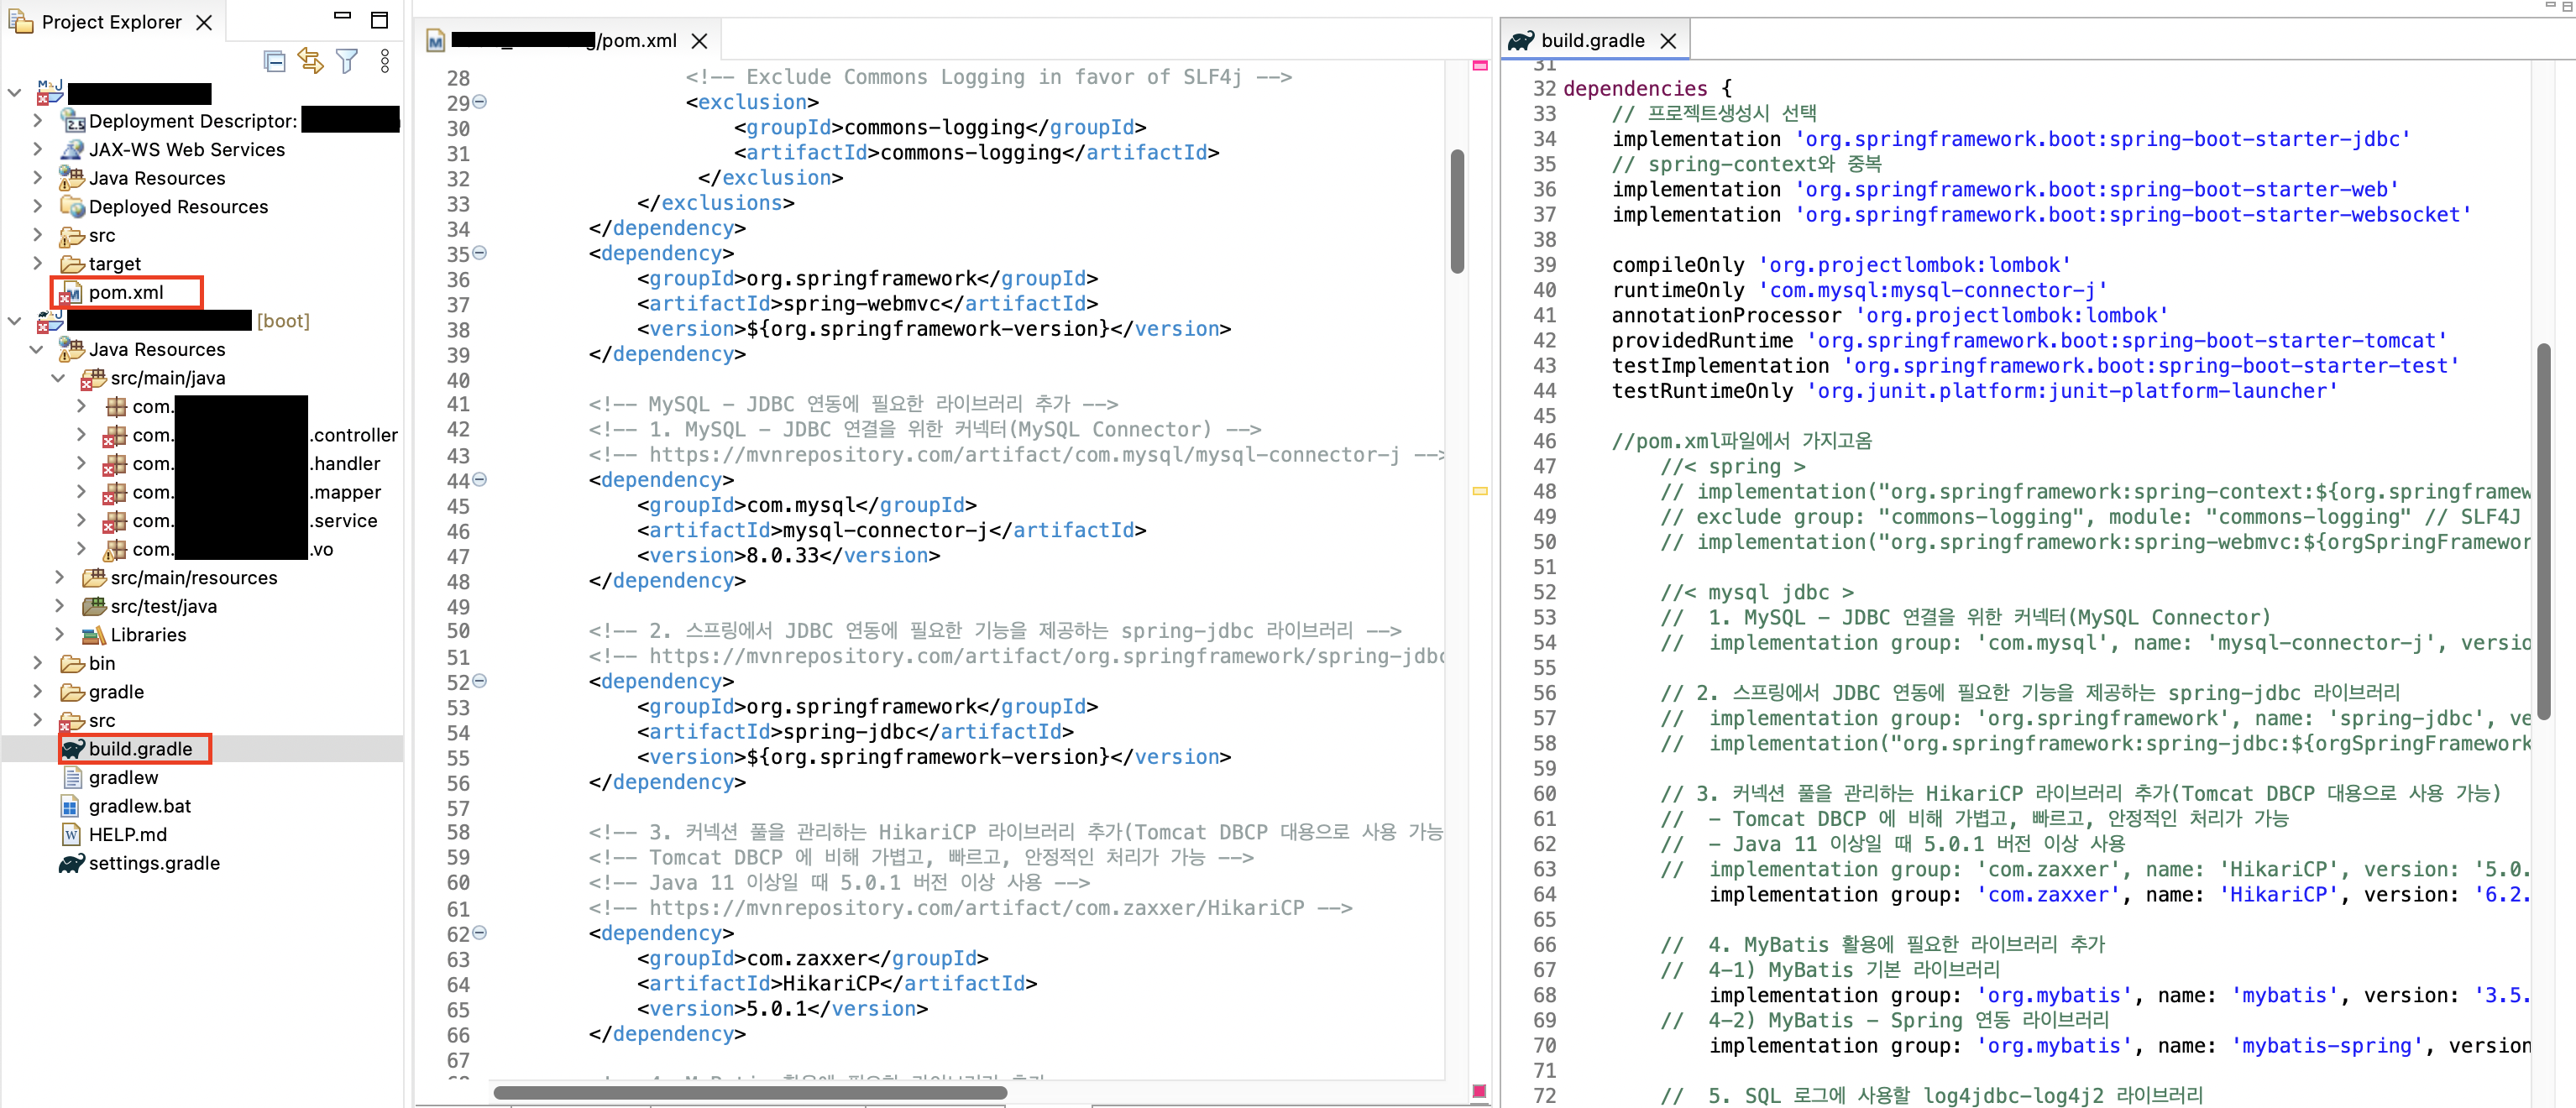Click the yellow warning marker in overview ruler
This screenshot has width=2576, height=1108.
coord(1480,491)
